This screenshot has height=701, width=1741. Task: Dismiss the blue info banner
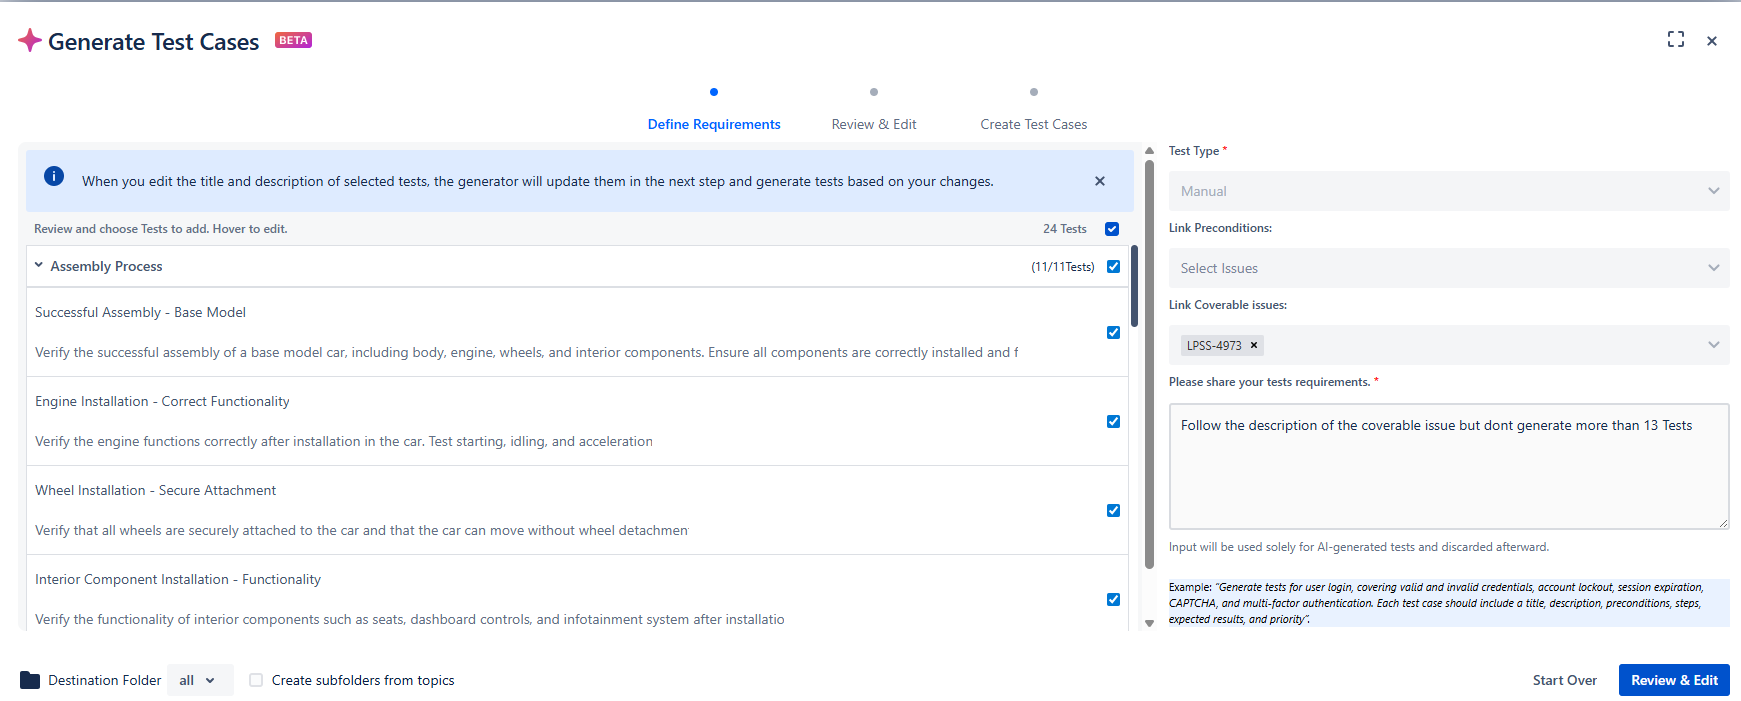point(1099,181)
